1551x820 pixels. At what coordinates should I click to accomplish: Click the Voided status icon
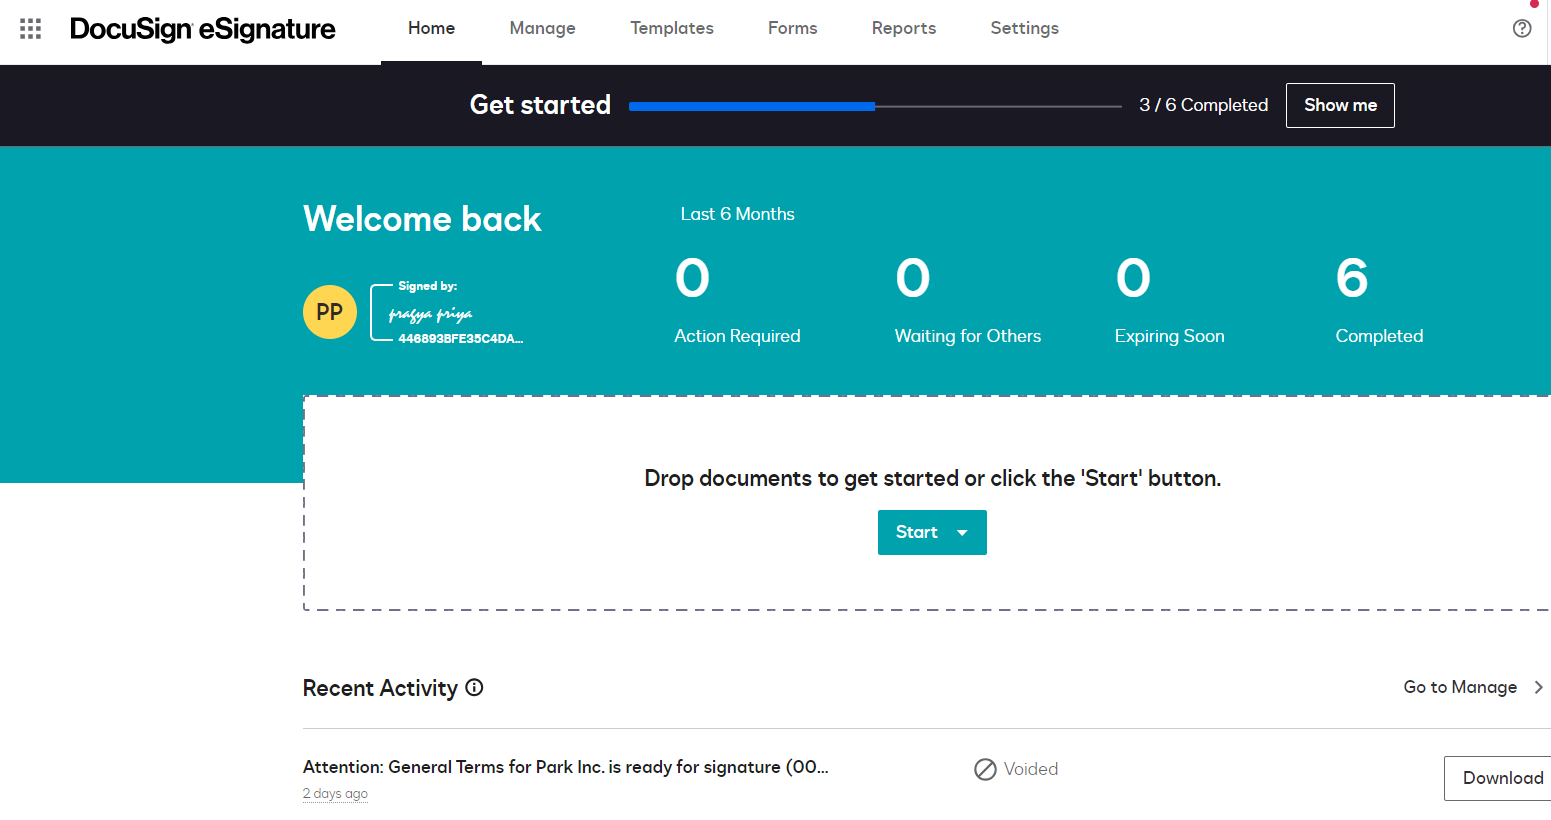(984, 769)
